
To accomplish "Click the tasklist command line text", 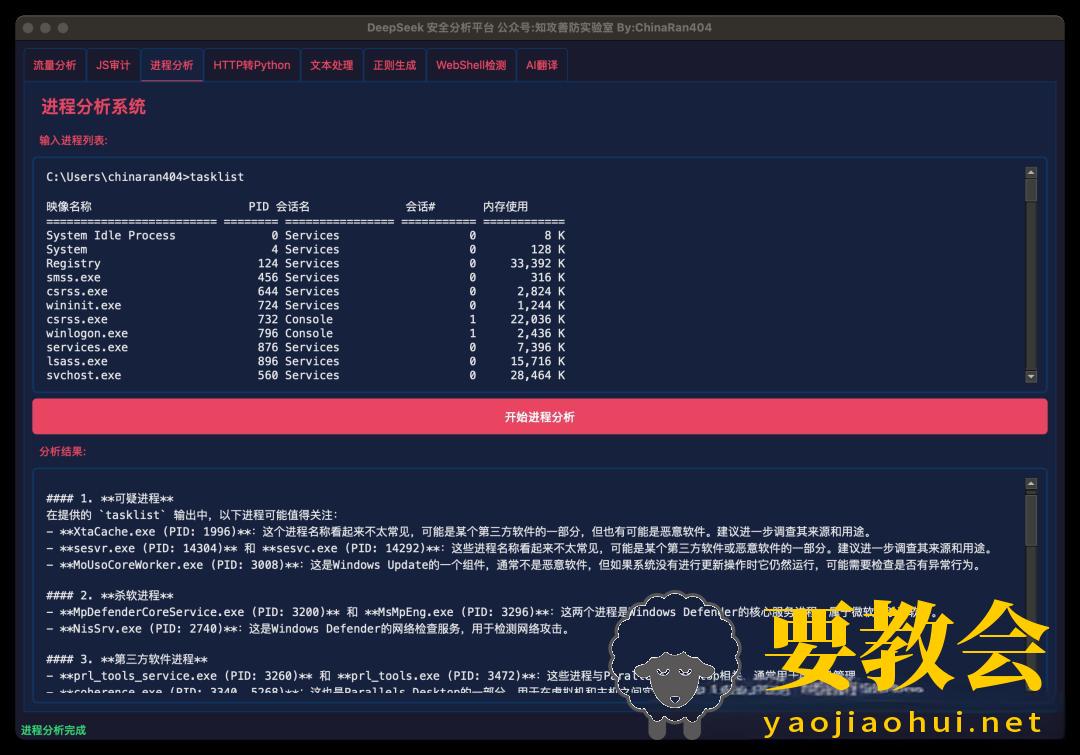I will [x=145, y=177].
